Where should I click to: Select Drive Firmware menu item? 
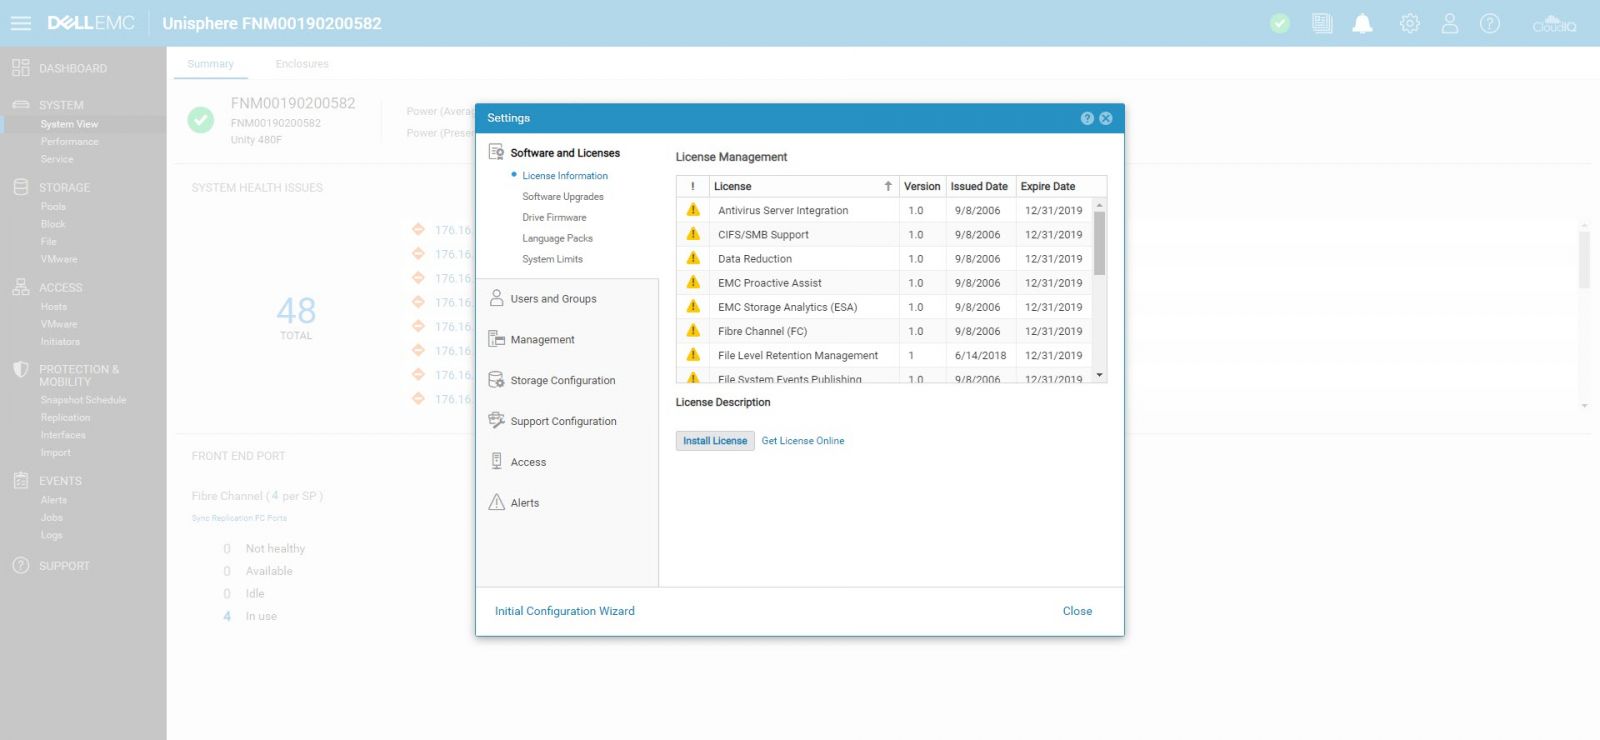coord(554,218)
